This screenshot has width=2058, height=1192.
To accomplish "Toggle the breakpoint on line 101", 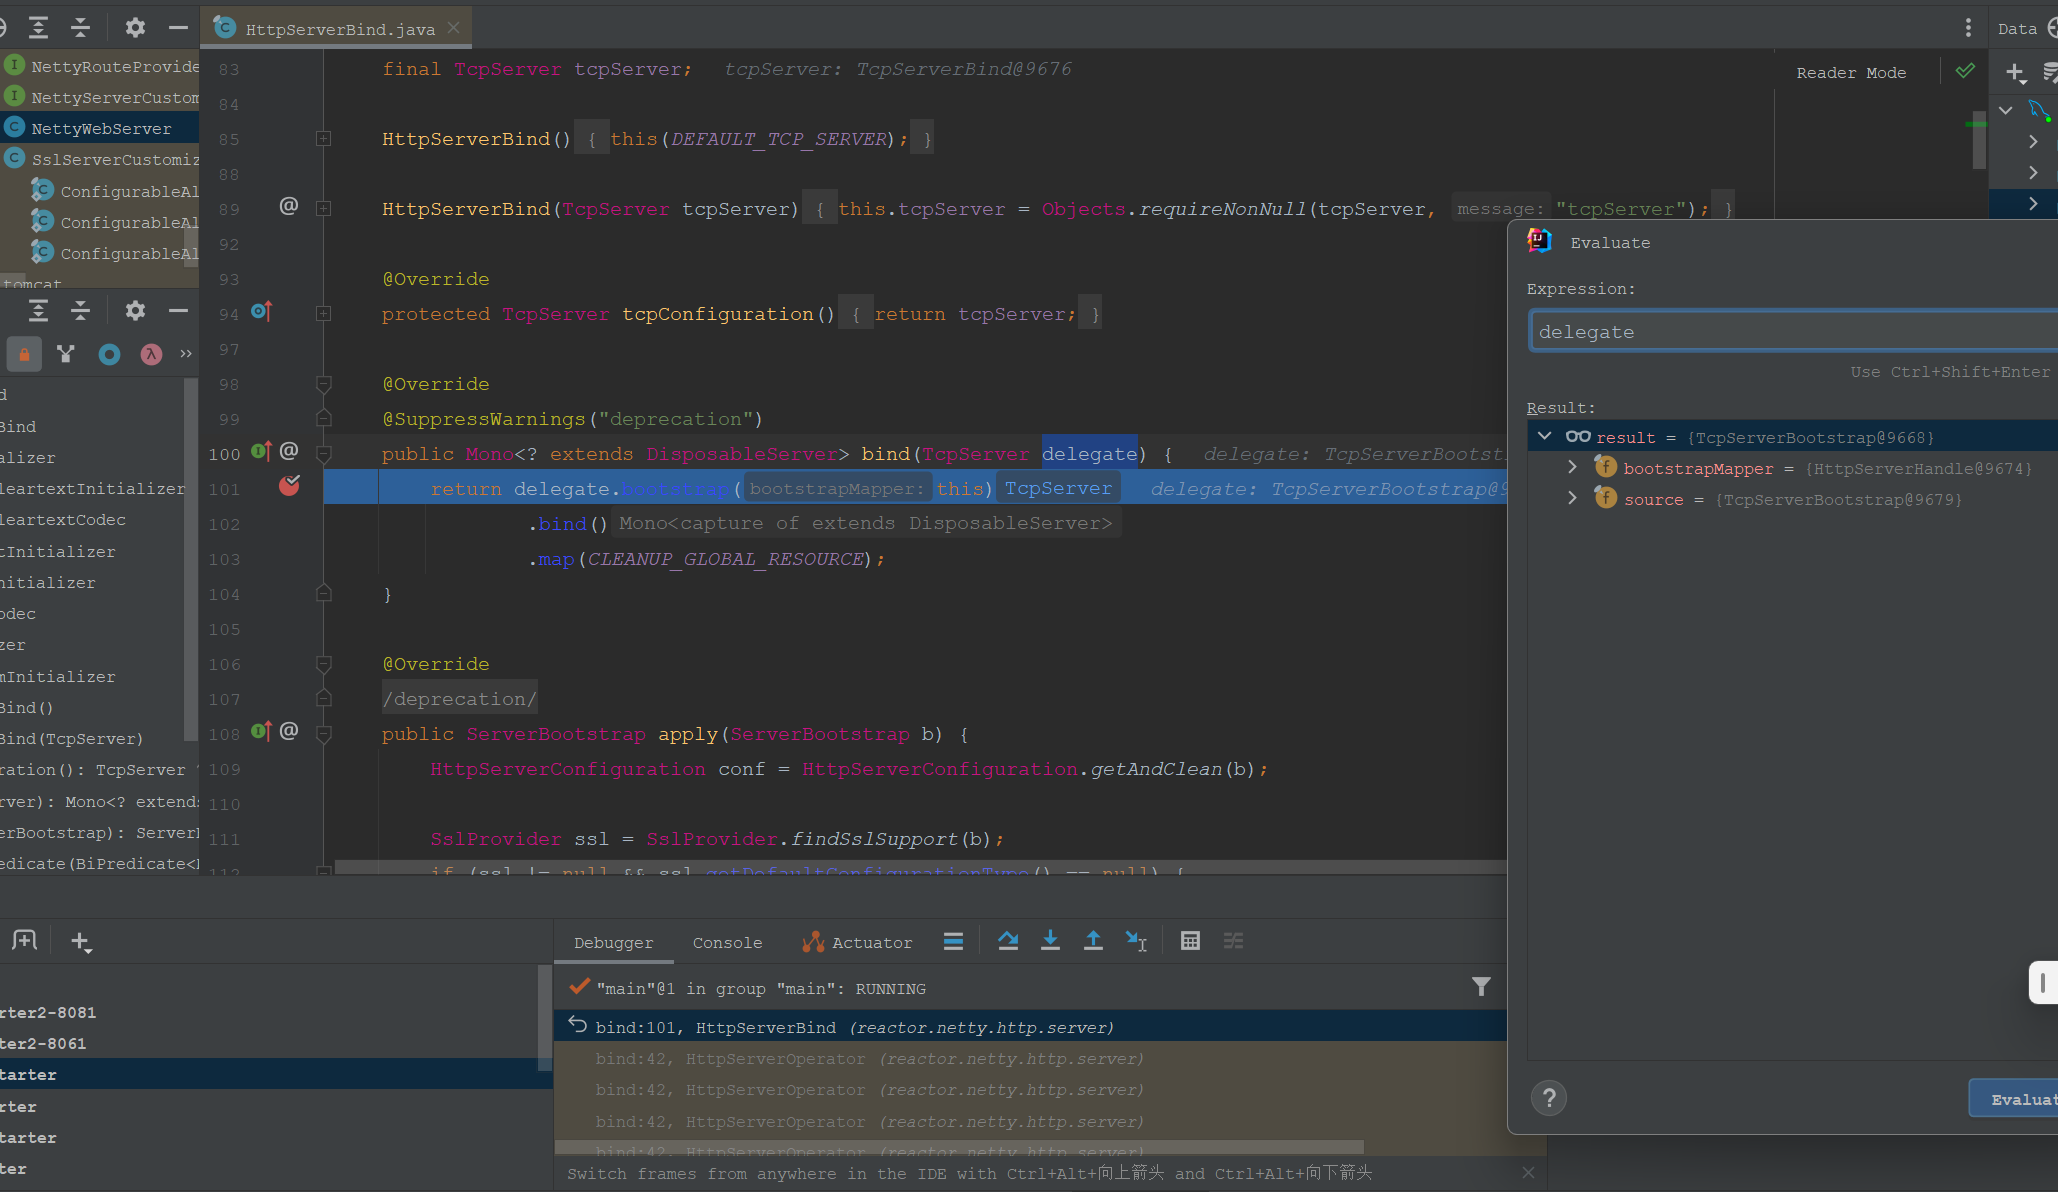I will tap(289, 487).
